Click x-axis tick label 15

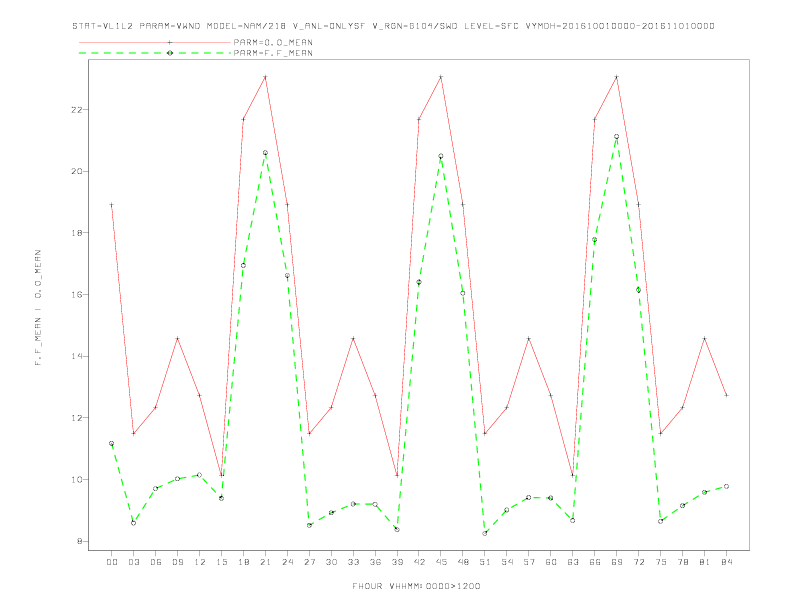tap(221, 562)
